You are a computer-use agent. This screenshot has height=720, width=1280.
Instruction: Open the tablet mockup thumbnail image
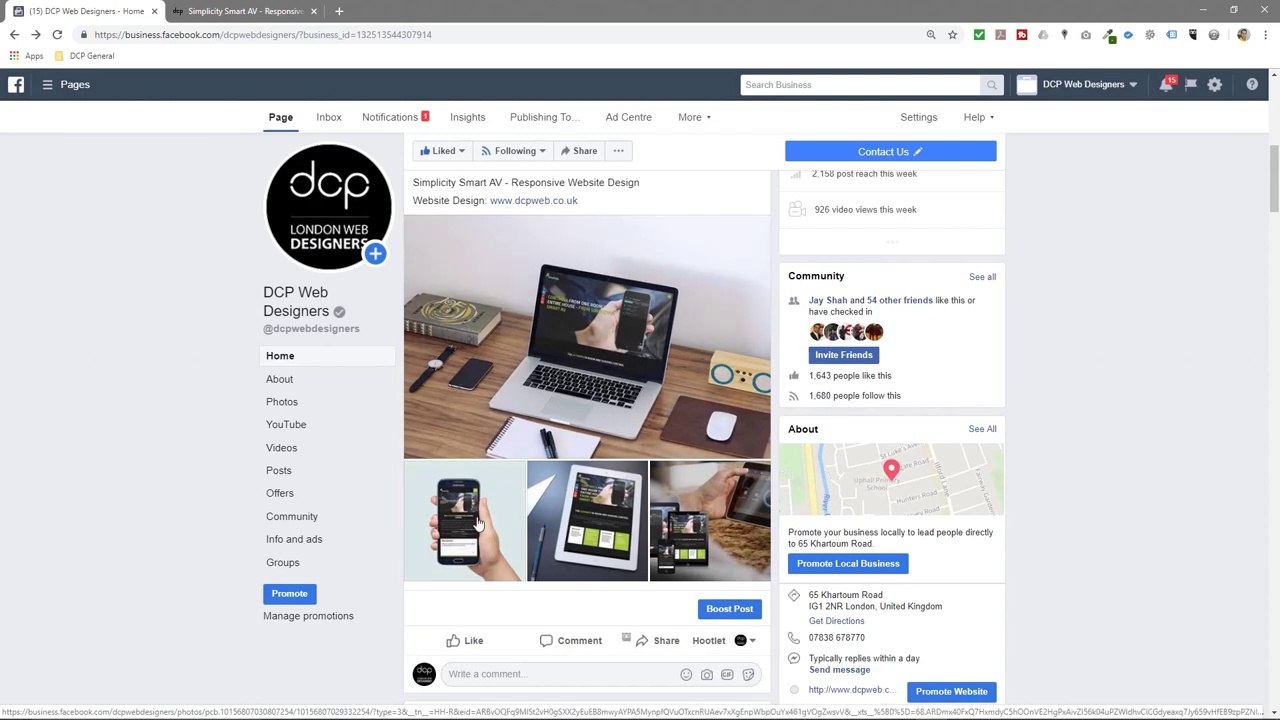pos(587,521)
